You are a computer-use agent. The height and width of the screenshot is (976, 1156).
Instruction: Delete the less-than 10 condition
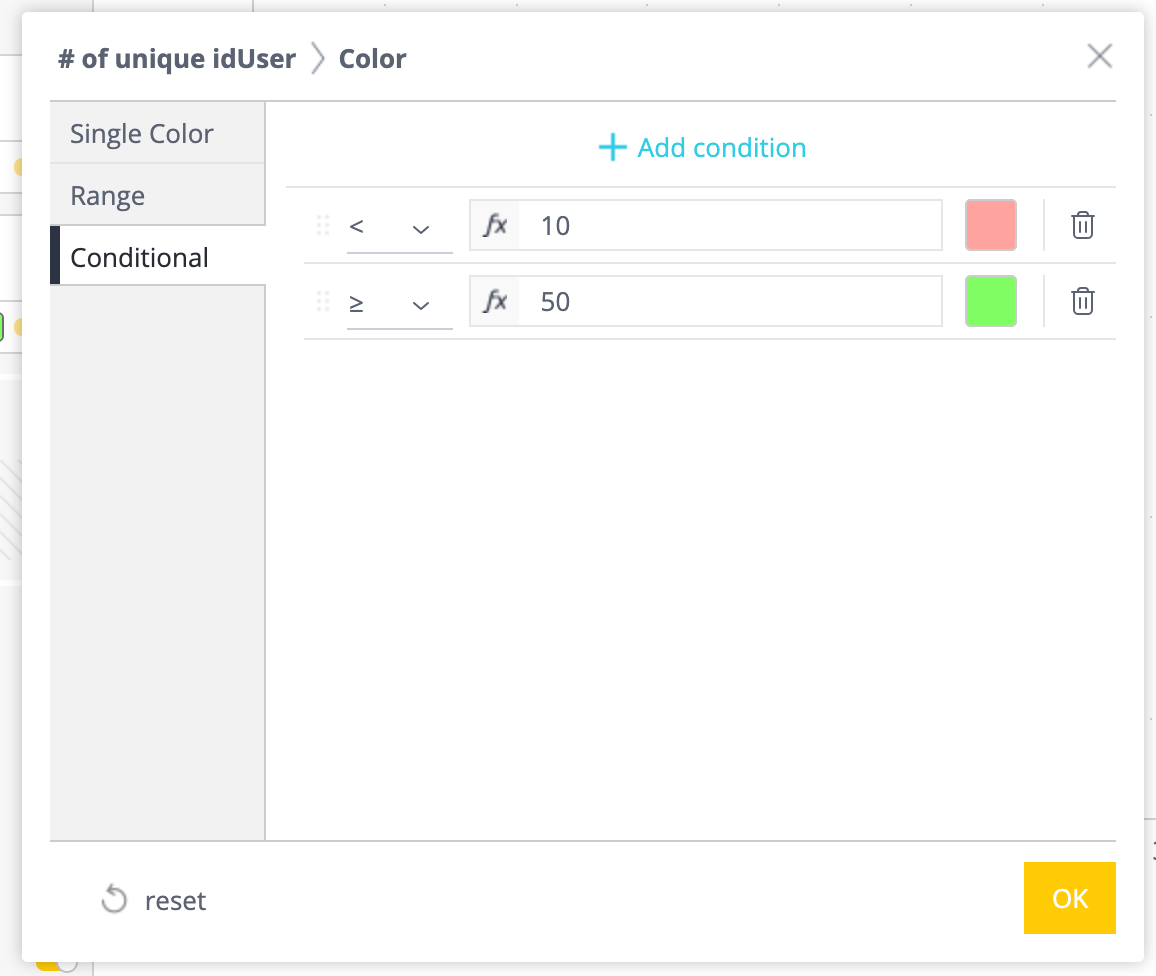(x=1082, y=225)
